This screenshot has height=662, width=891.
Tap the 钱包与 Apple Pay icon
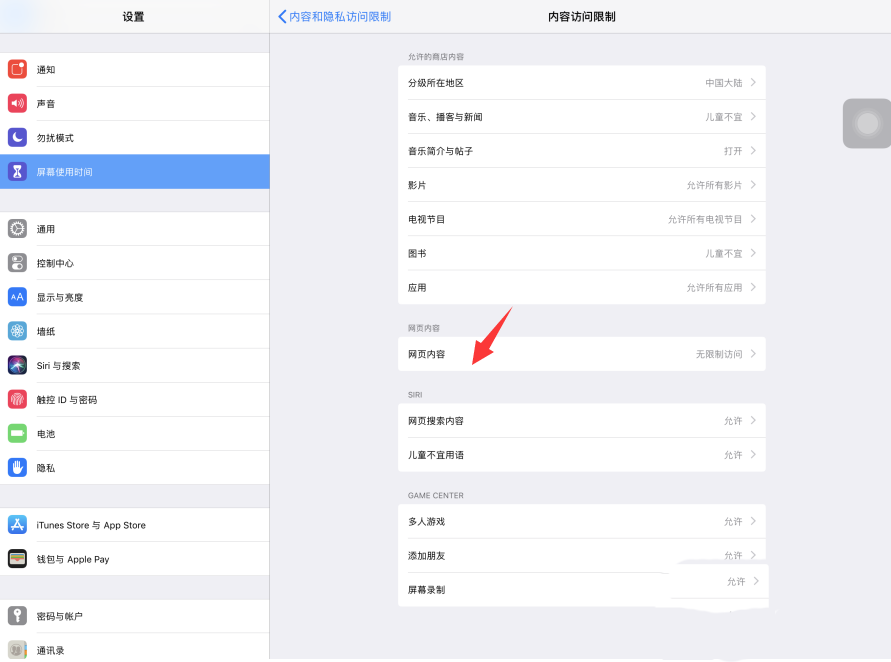coord(17,559)
